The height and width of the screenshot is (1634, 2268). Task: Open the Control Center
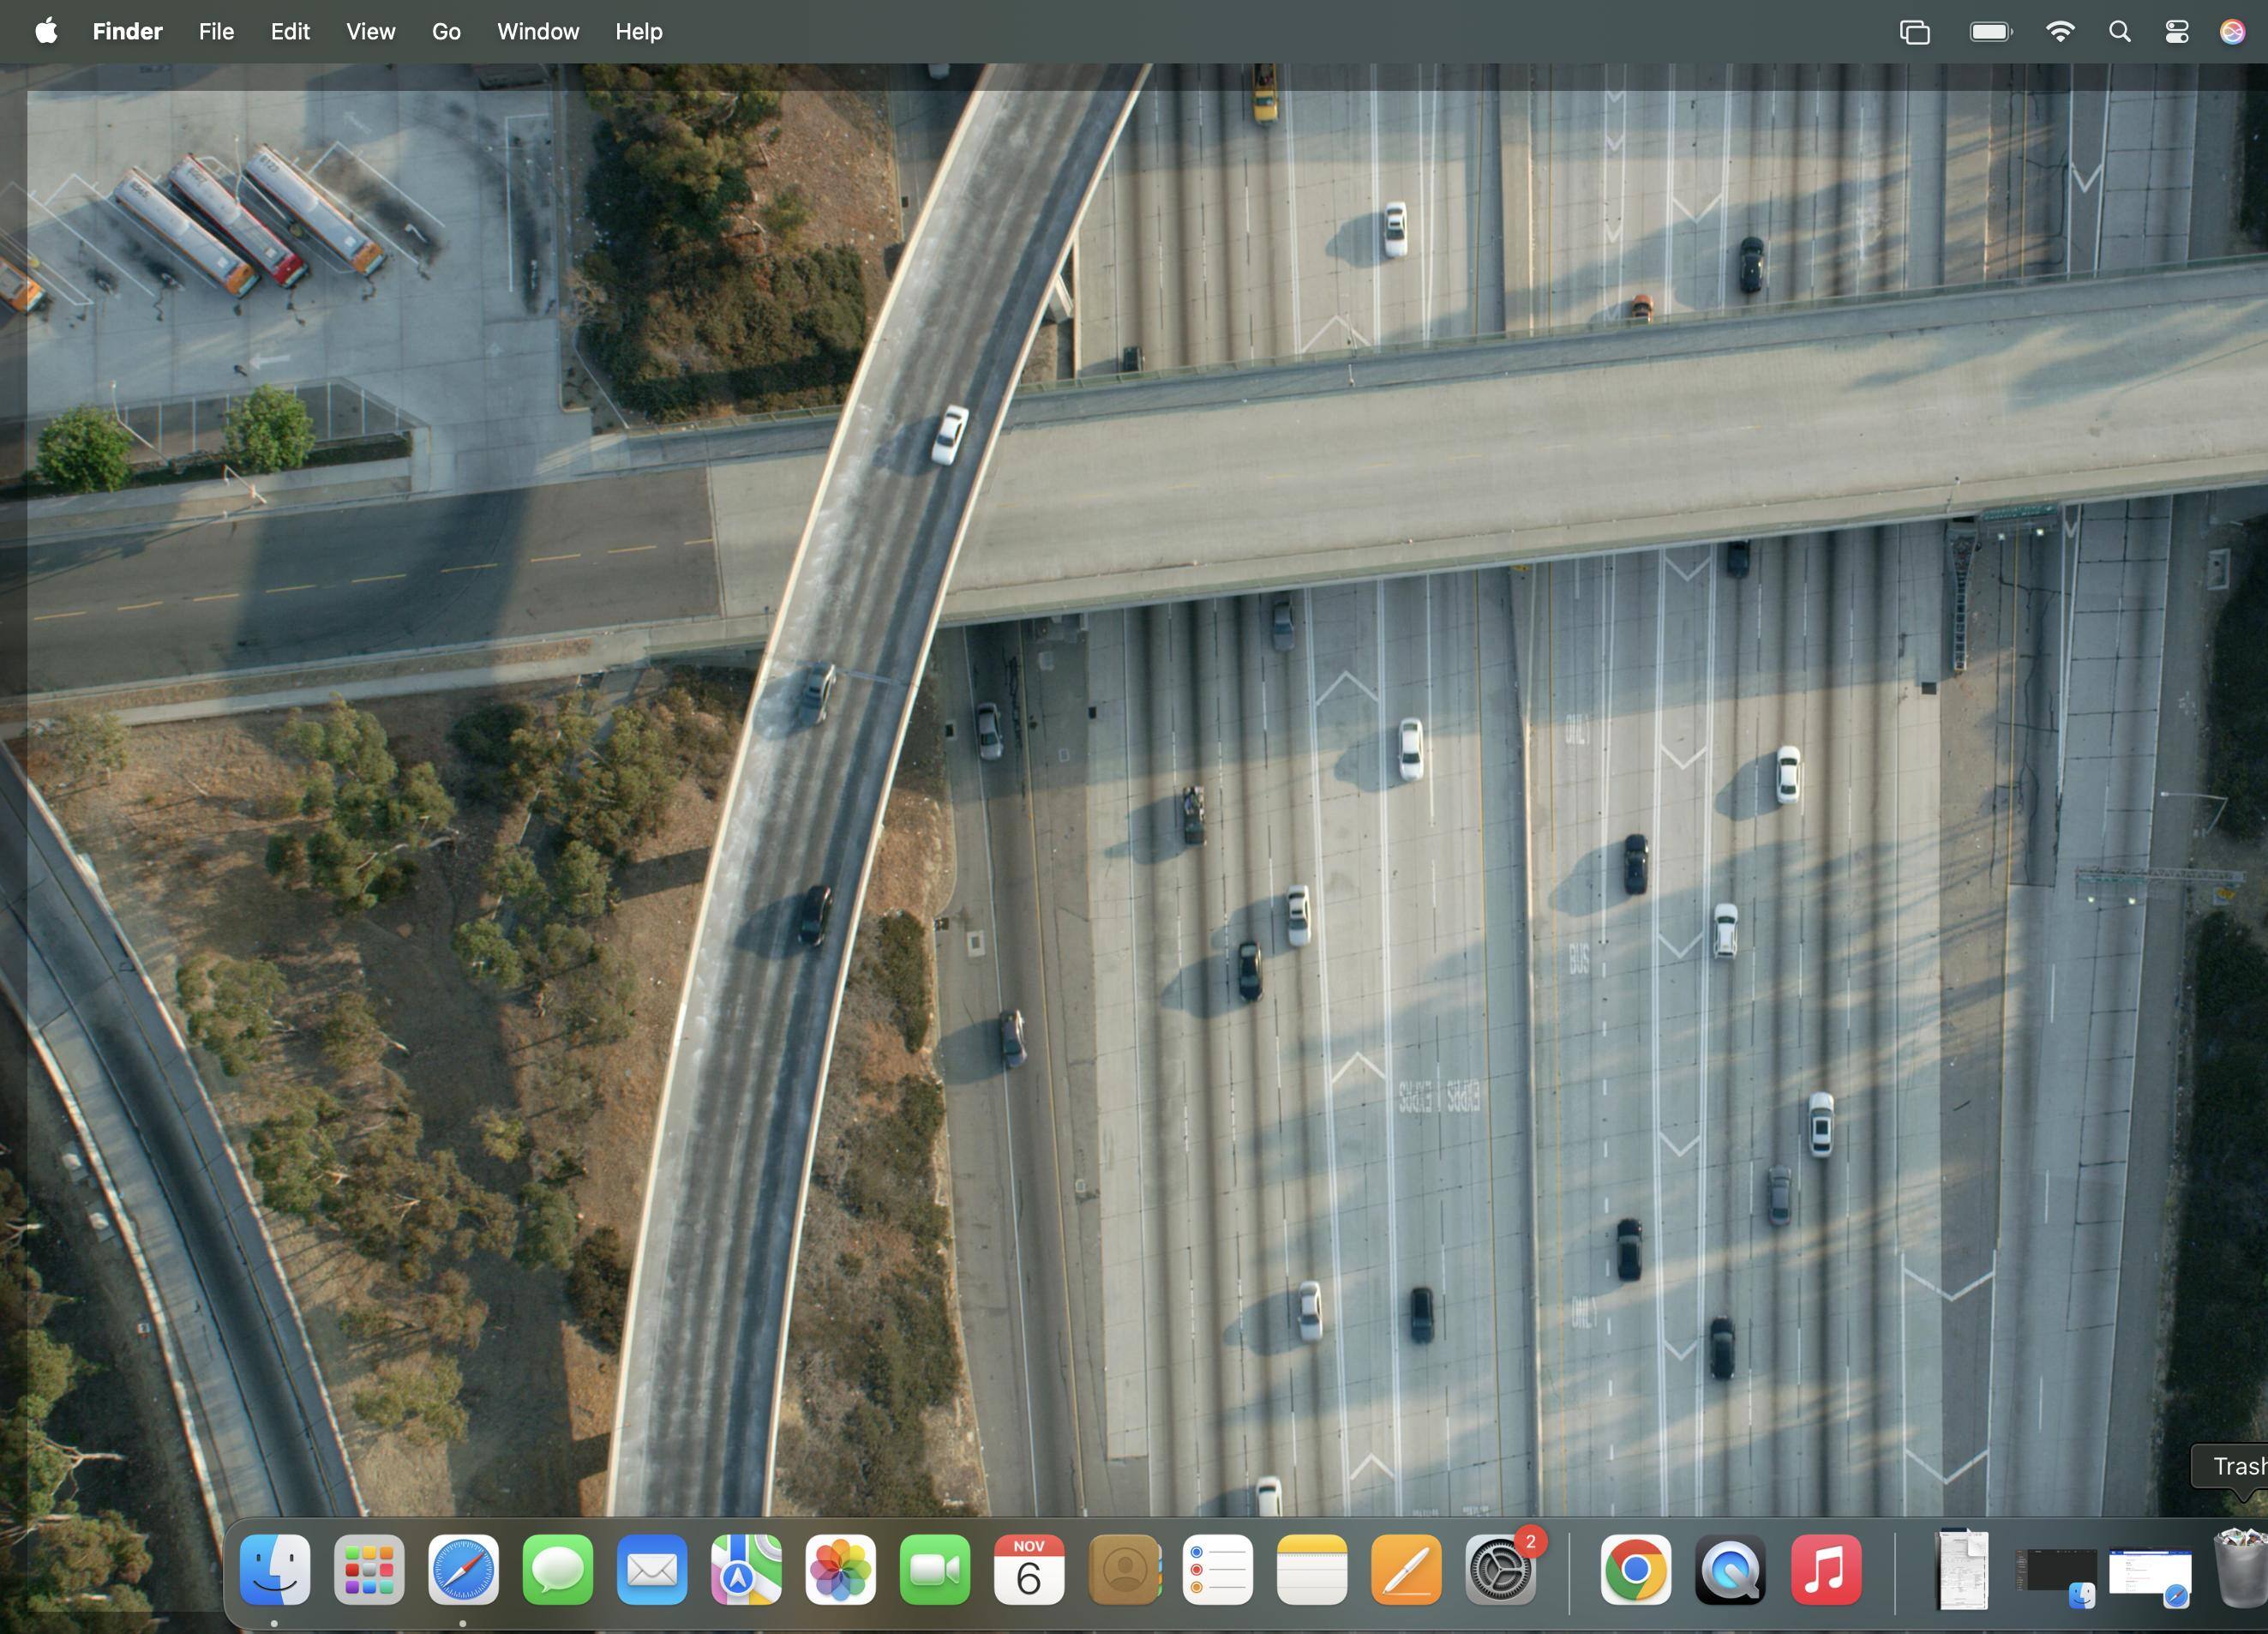click(2177, 32)
